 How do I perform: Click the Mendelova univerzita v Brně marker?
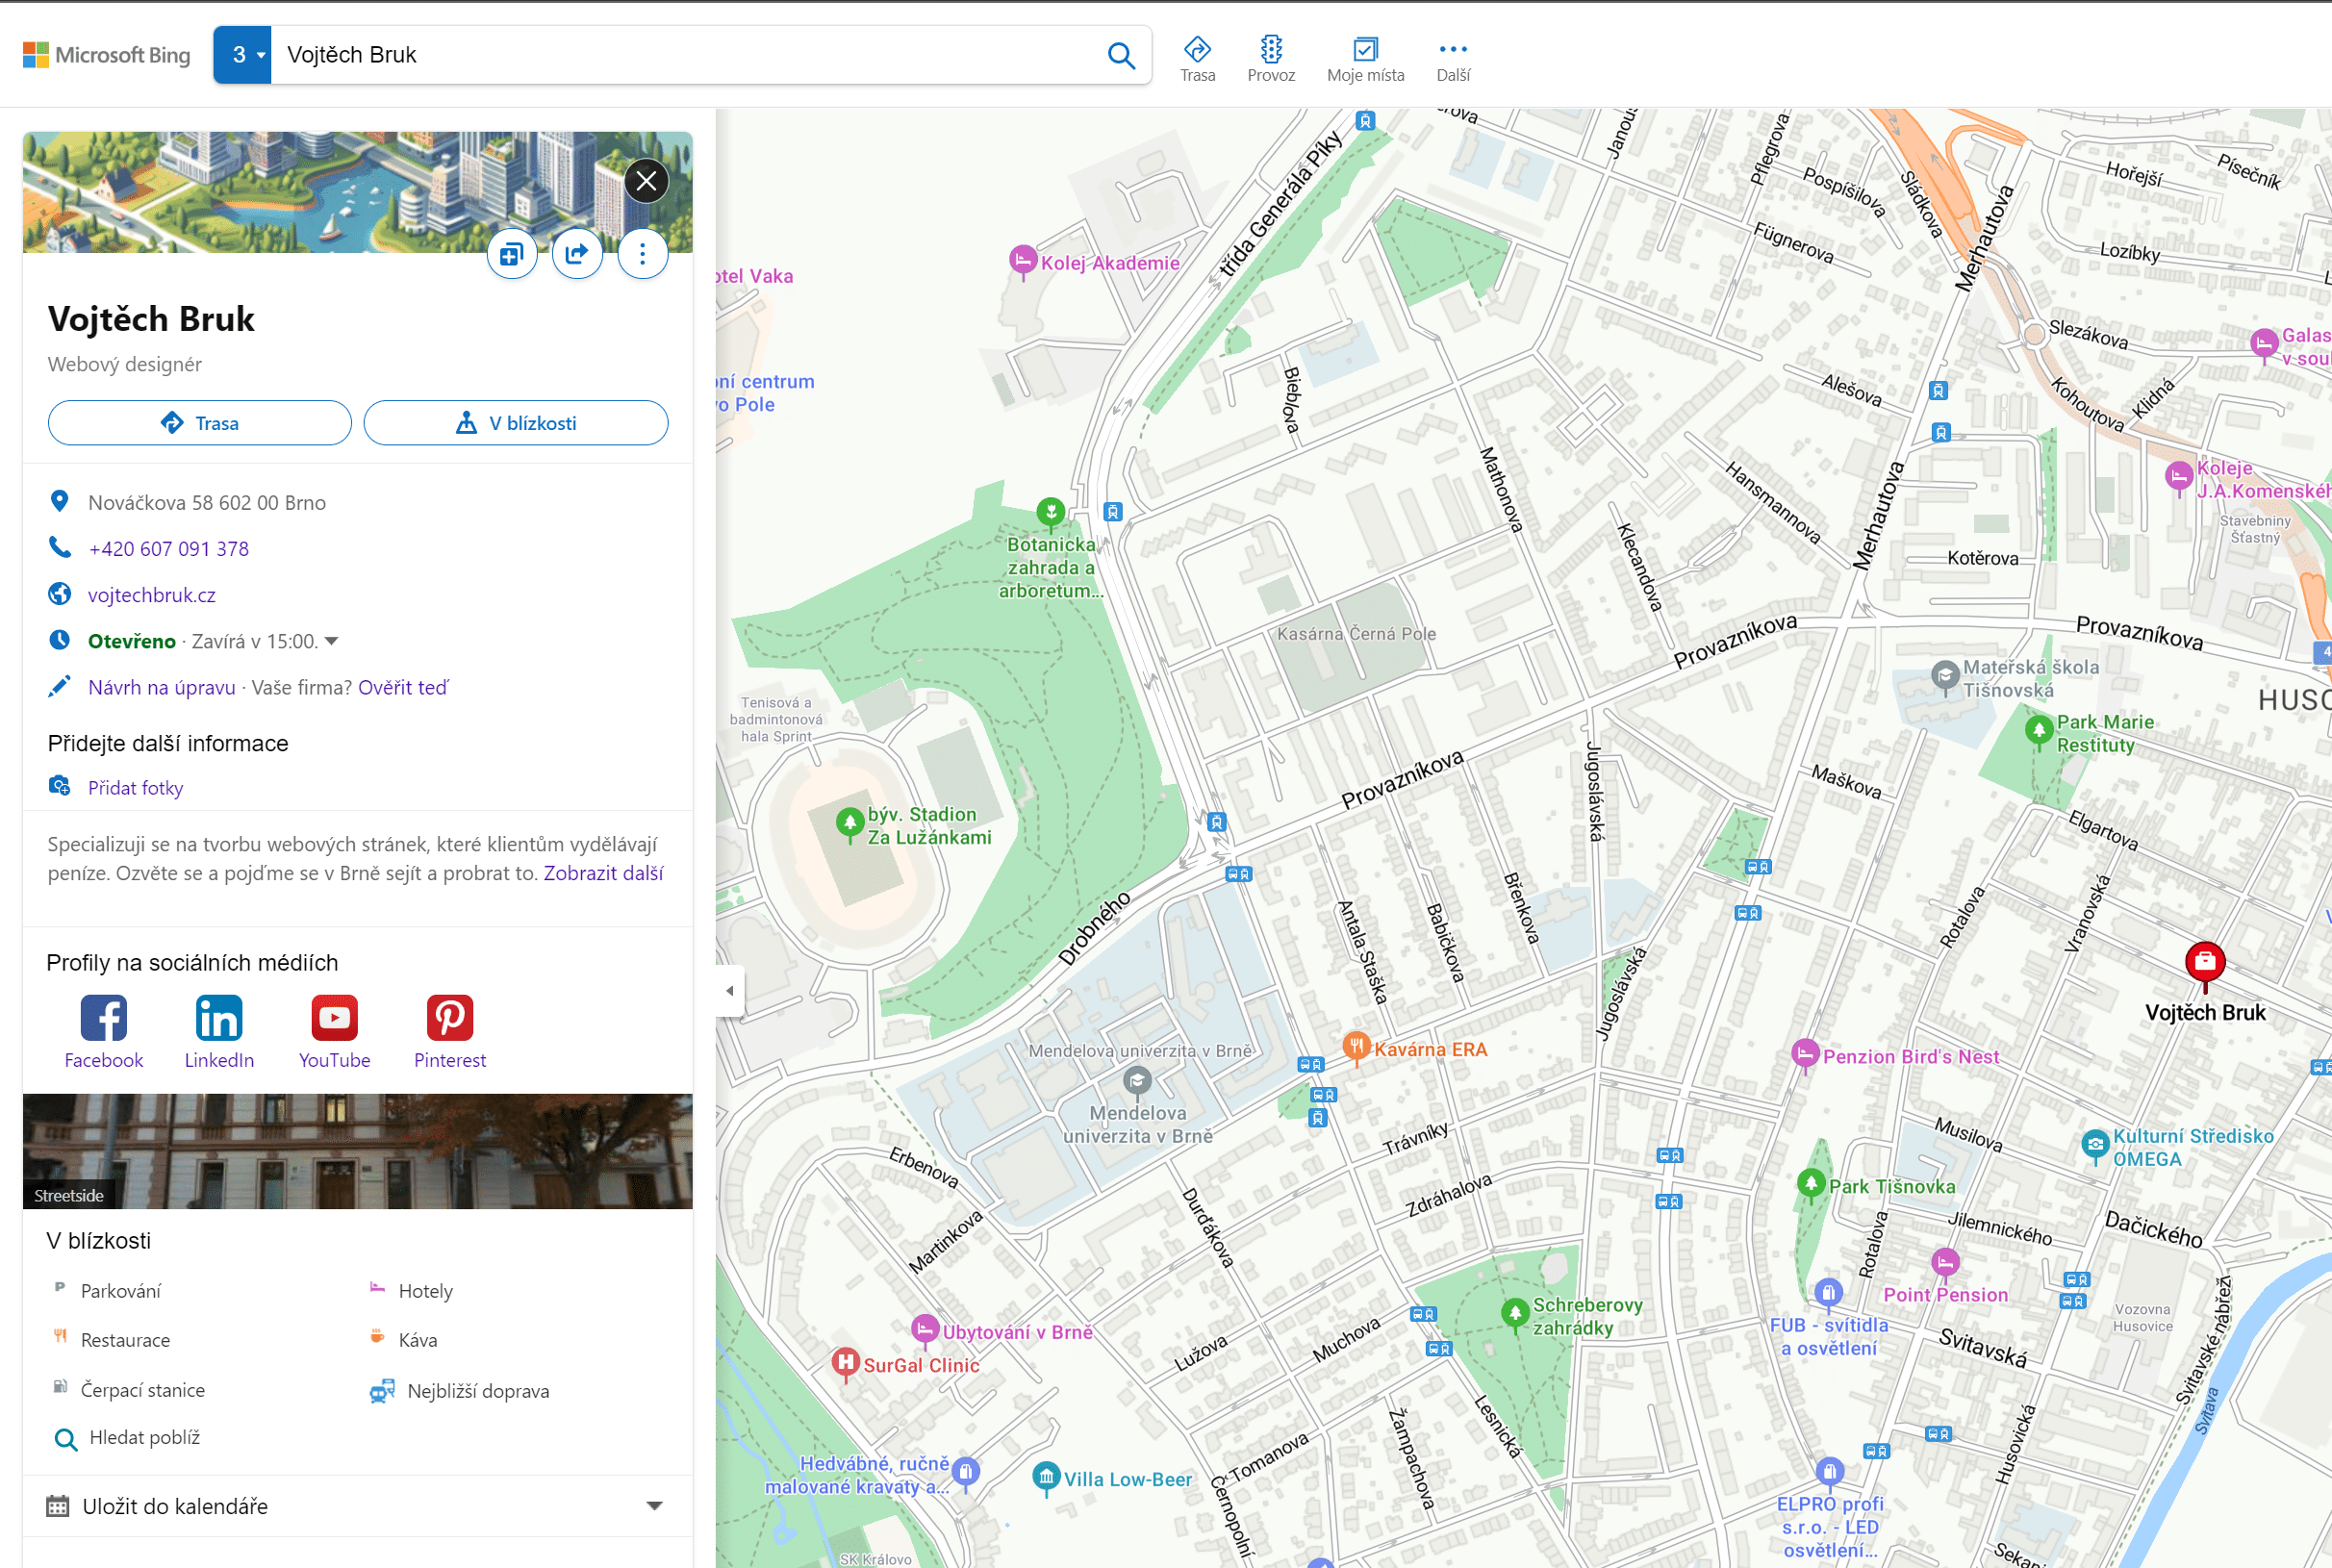pyautogui.click(x=1137, y=1081)
